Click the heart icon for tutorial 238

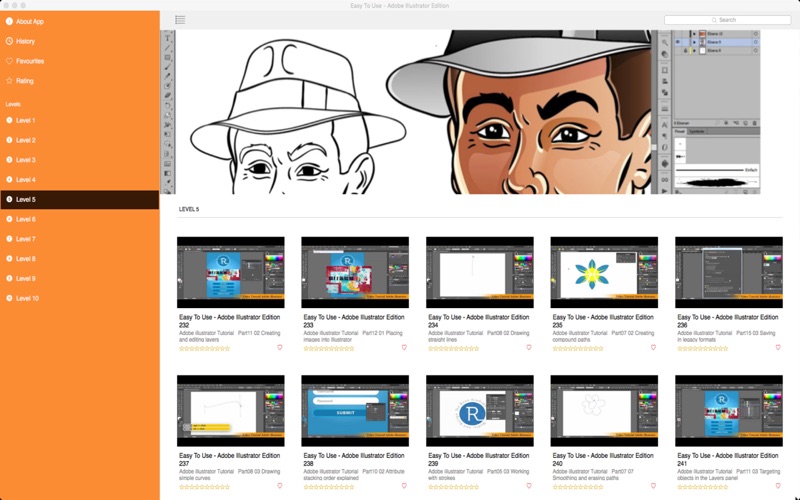[x=404, y=486]
